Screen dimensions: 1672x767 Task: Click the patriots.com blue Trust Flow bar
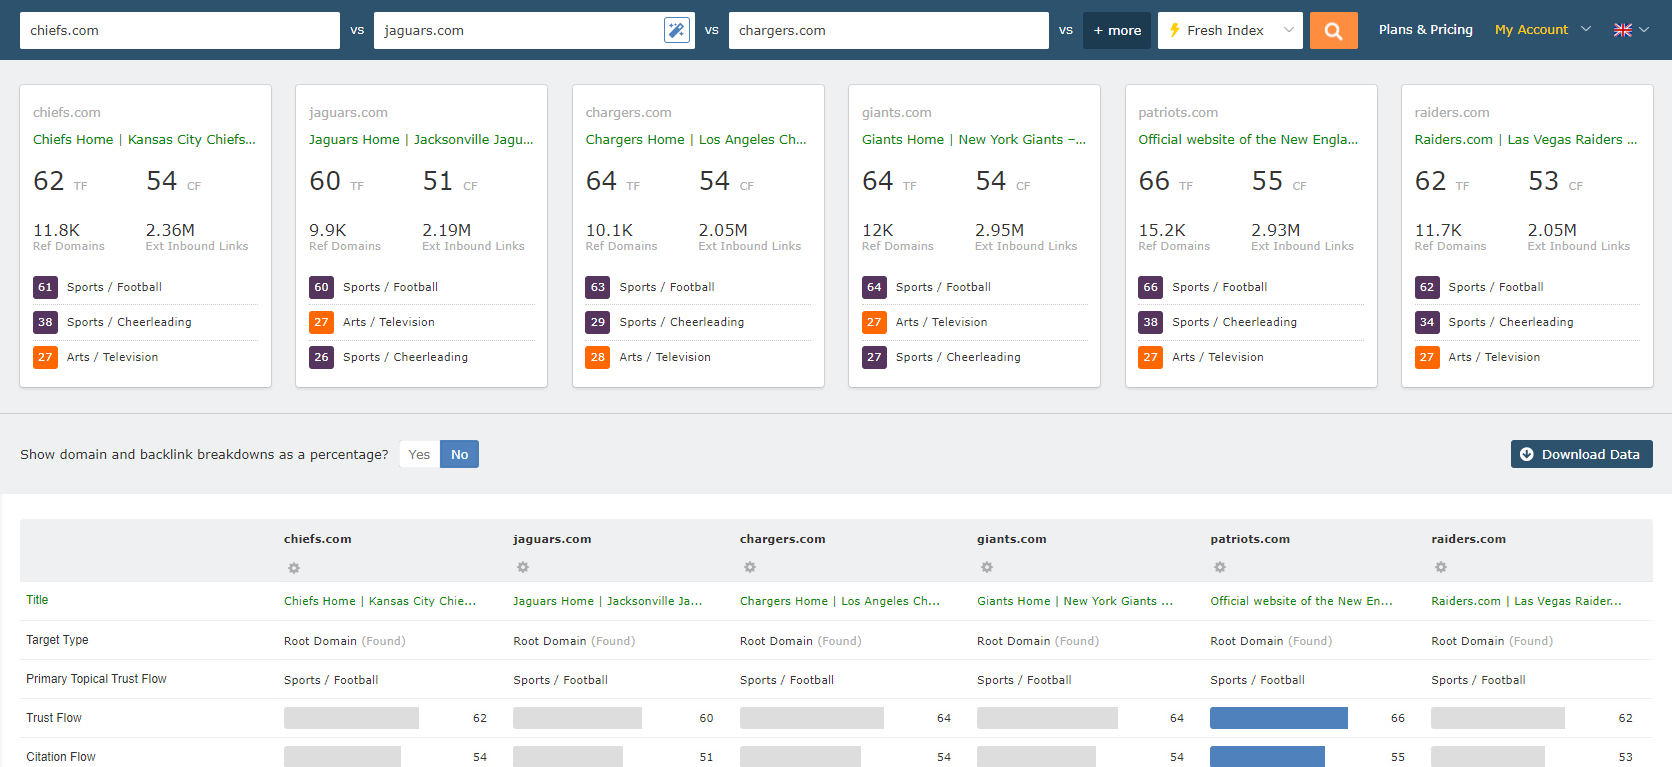tap(1278, 718)
